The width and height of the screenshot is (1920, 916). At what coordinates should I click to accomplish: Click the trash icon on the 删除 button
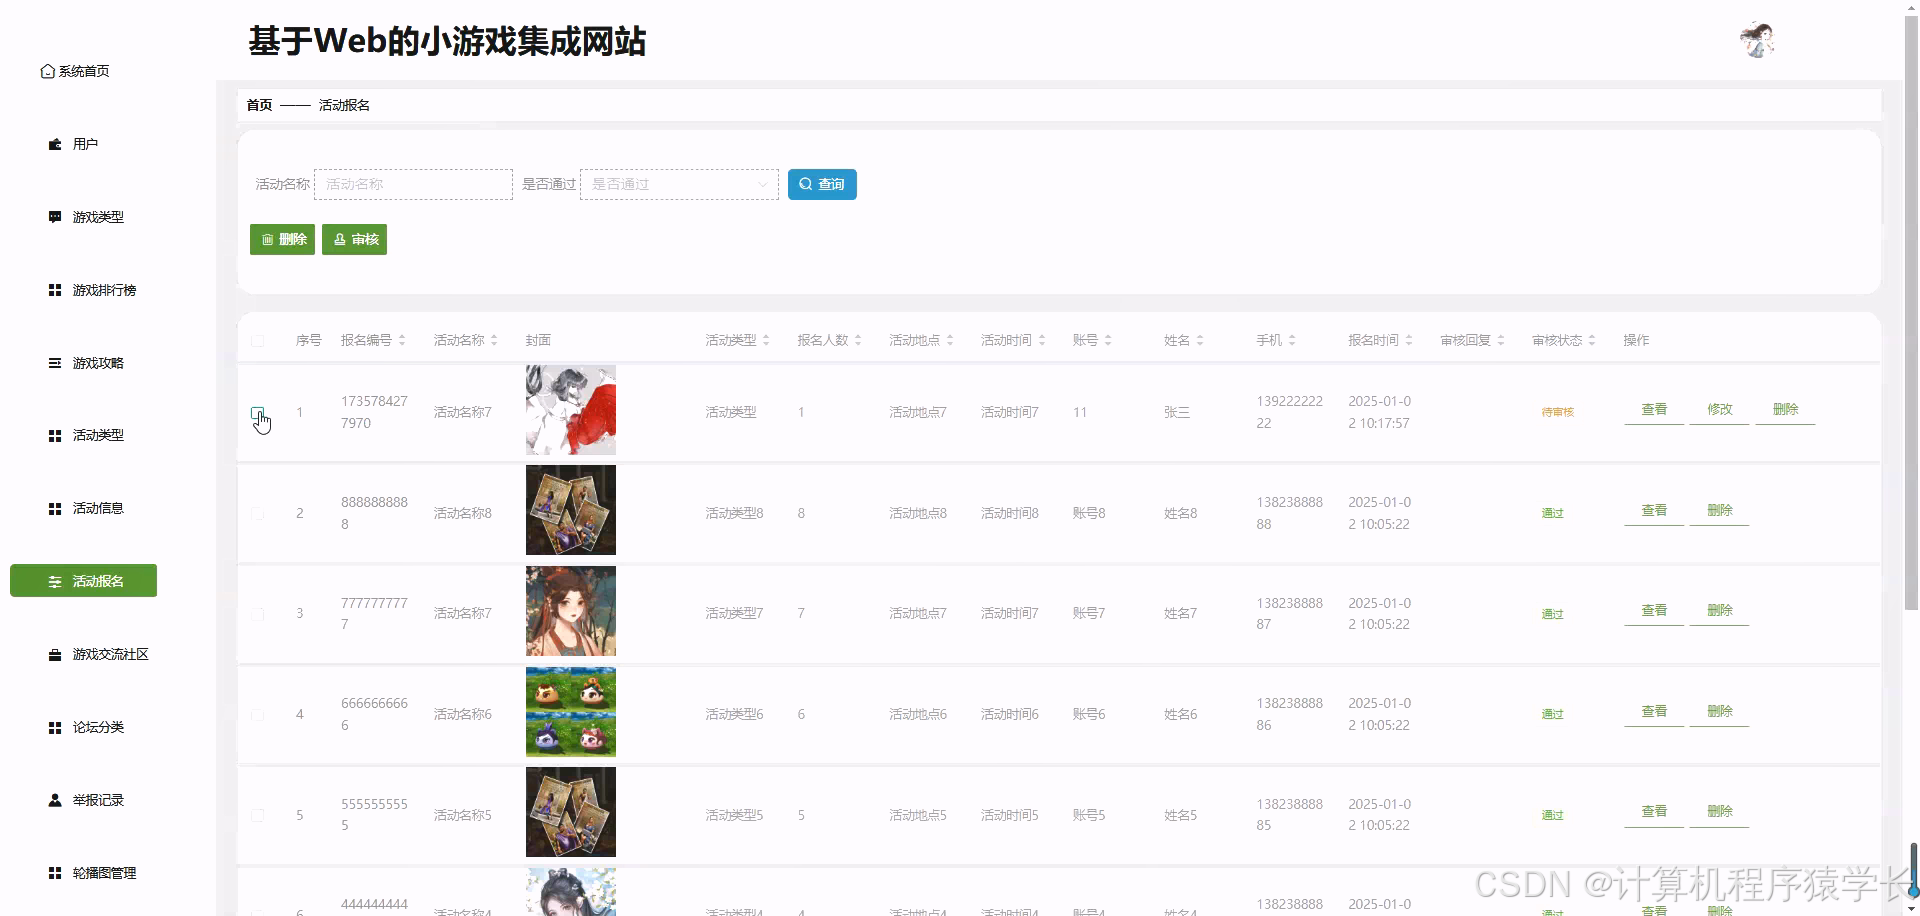[x=267, y=239]
